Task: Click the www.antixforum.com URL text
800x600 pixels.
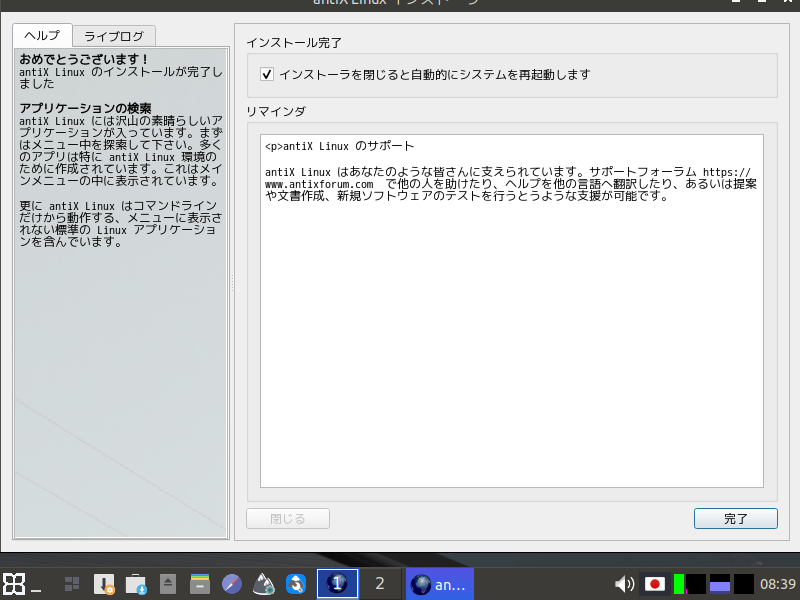Action: [x=319, y=184]
